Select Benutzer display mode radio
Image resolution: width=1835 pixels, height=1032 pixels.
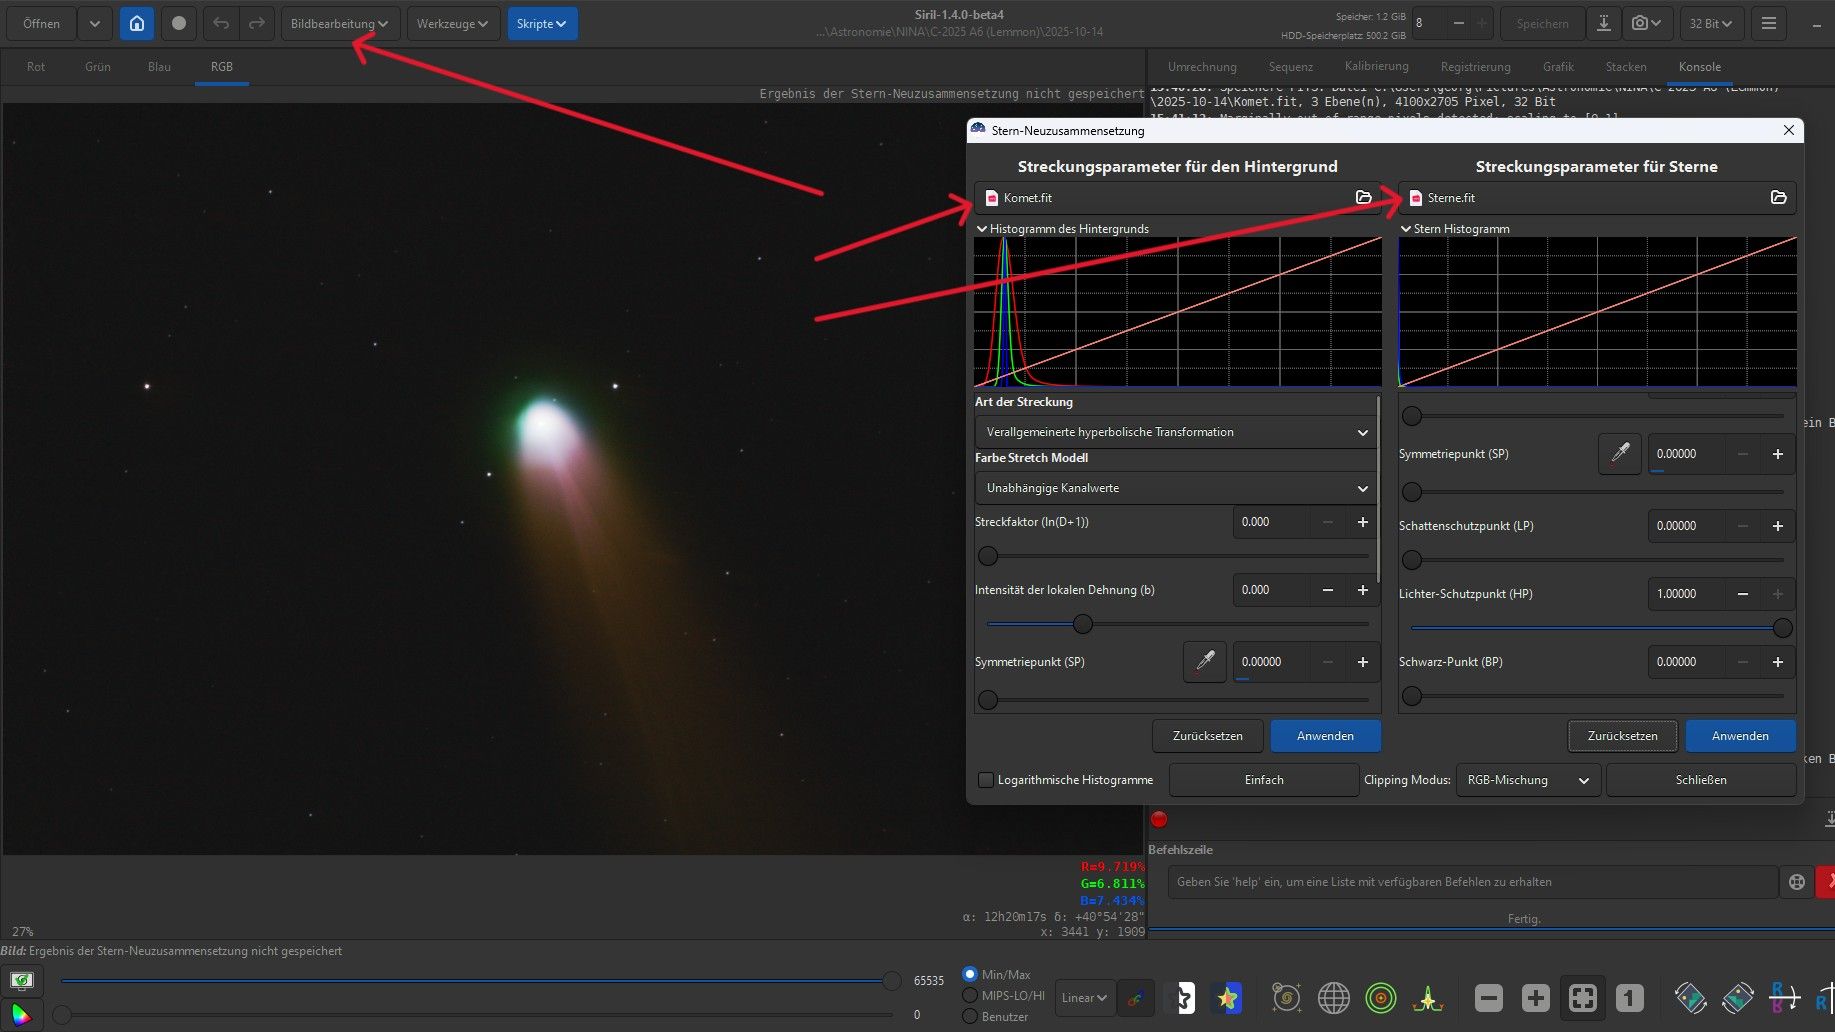(969, 1017)
